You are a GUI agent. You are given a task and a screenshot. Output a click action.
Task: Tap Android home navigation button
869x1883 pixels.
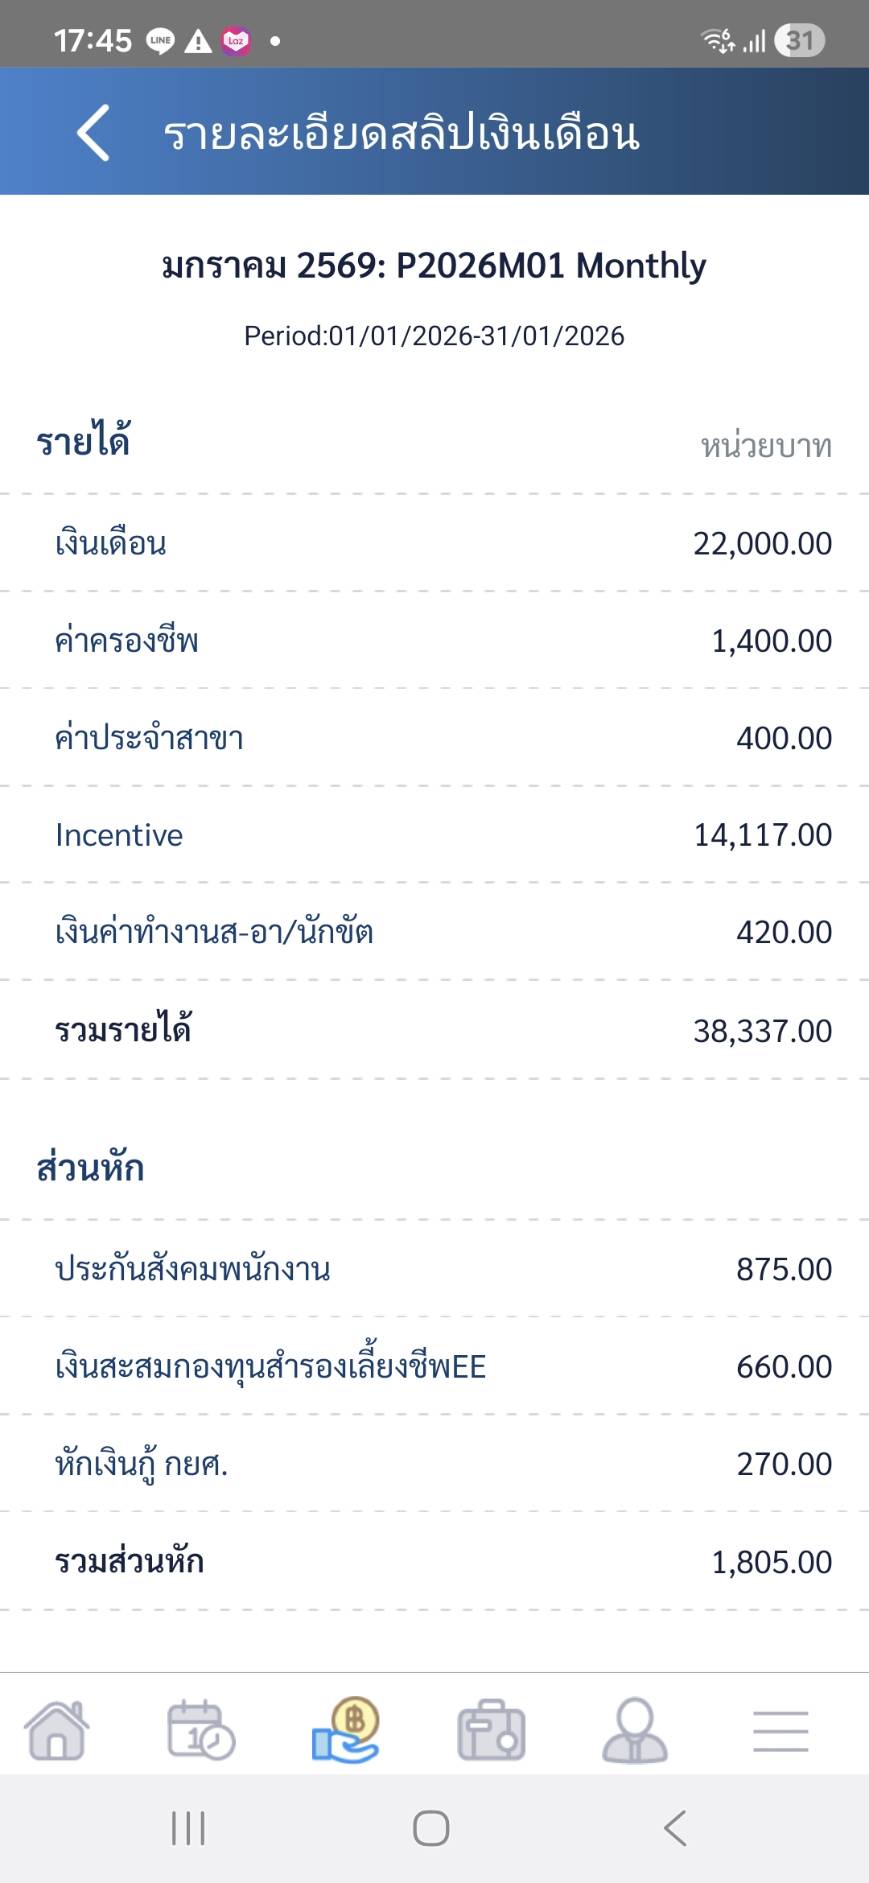[x=431, y=1828]
